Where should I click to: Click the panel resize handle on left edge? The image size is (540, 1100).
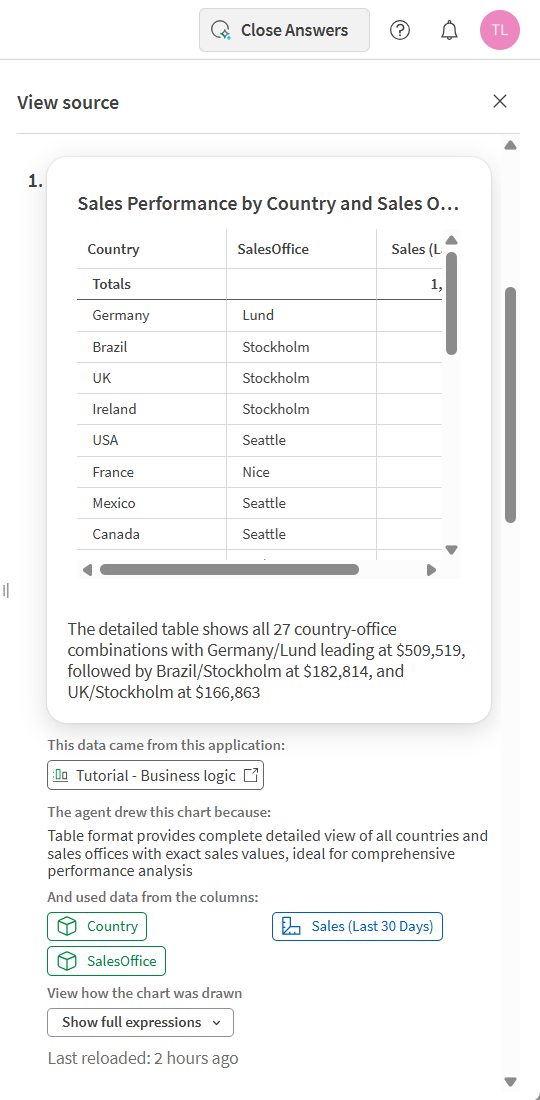[x=6, y=590]
